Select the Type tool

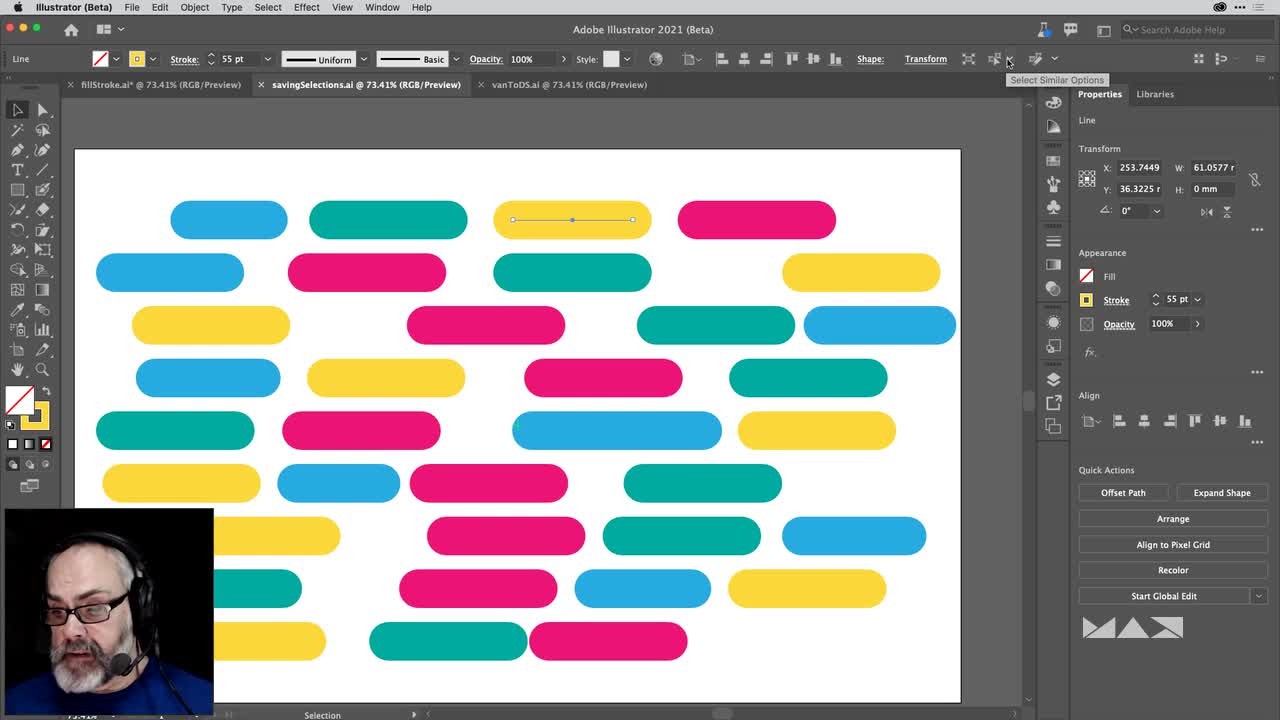pyautogui.click(x=18, y=170)
